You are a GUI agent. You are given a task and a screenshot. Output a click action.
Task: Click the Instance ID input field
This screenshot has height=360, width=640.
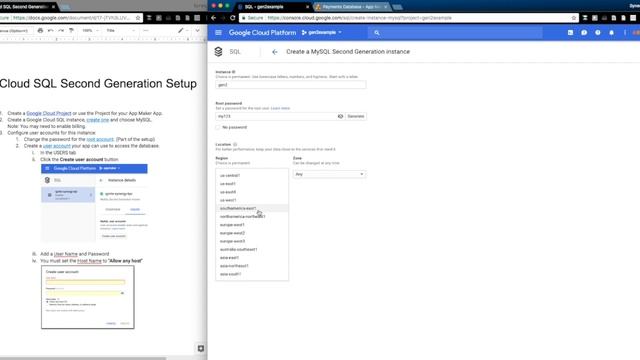(291, 84)
